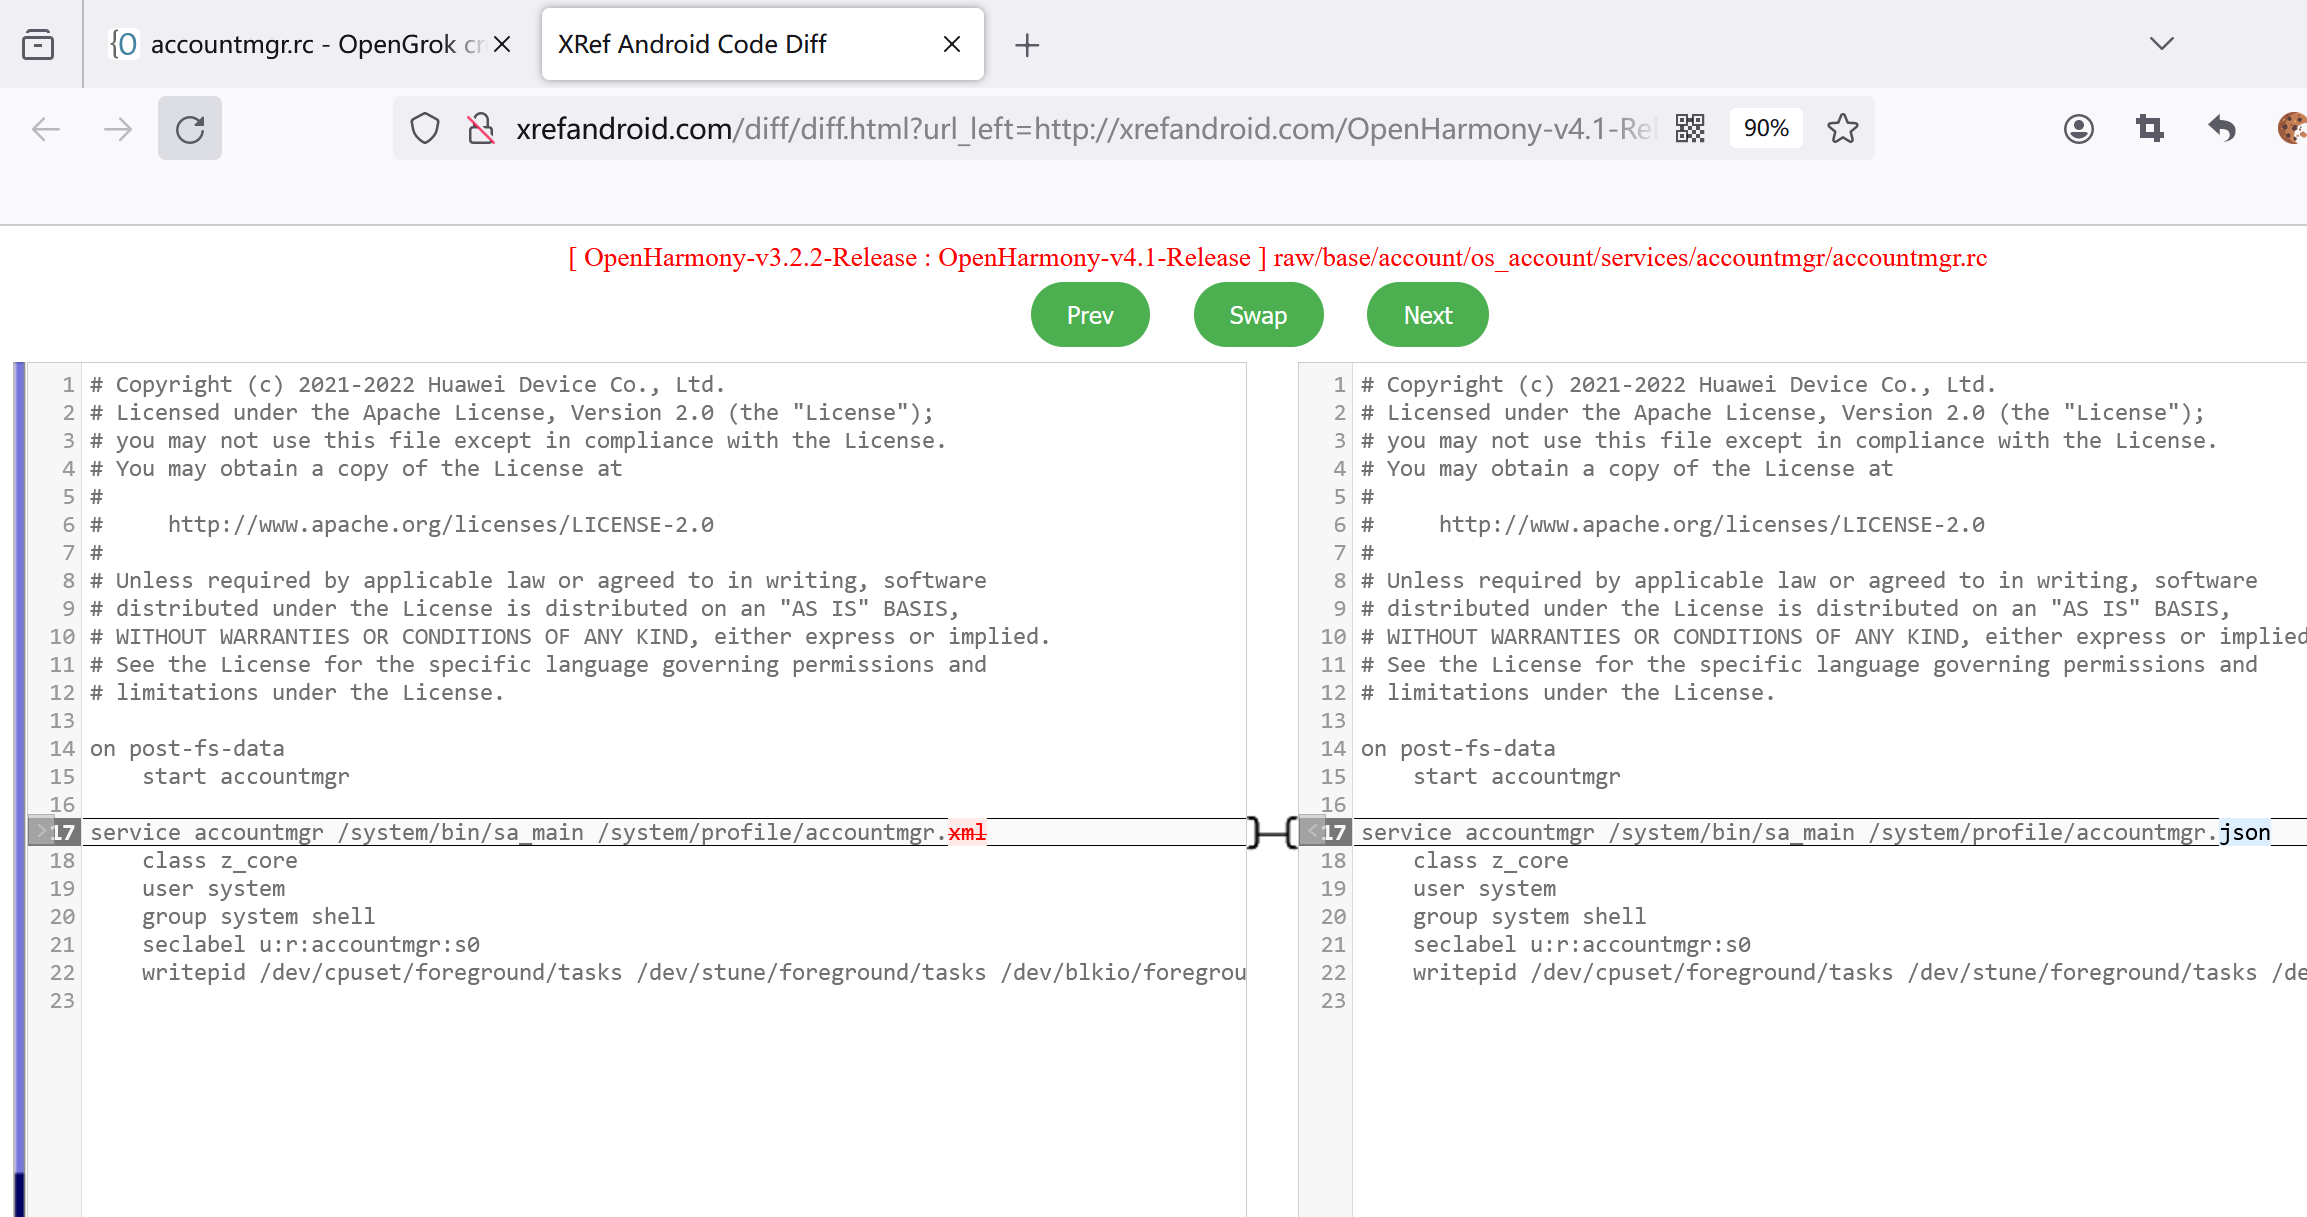
Task: Click the browser forward arrow icon
Action: (x=117, y=127)
